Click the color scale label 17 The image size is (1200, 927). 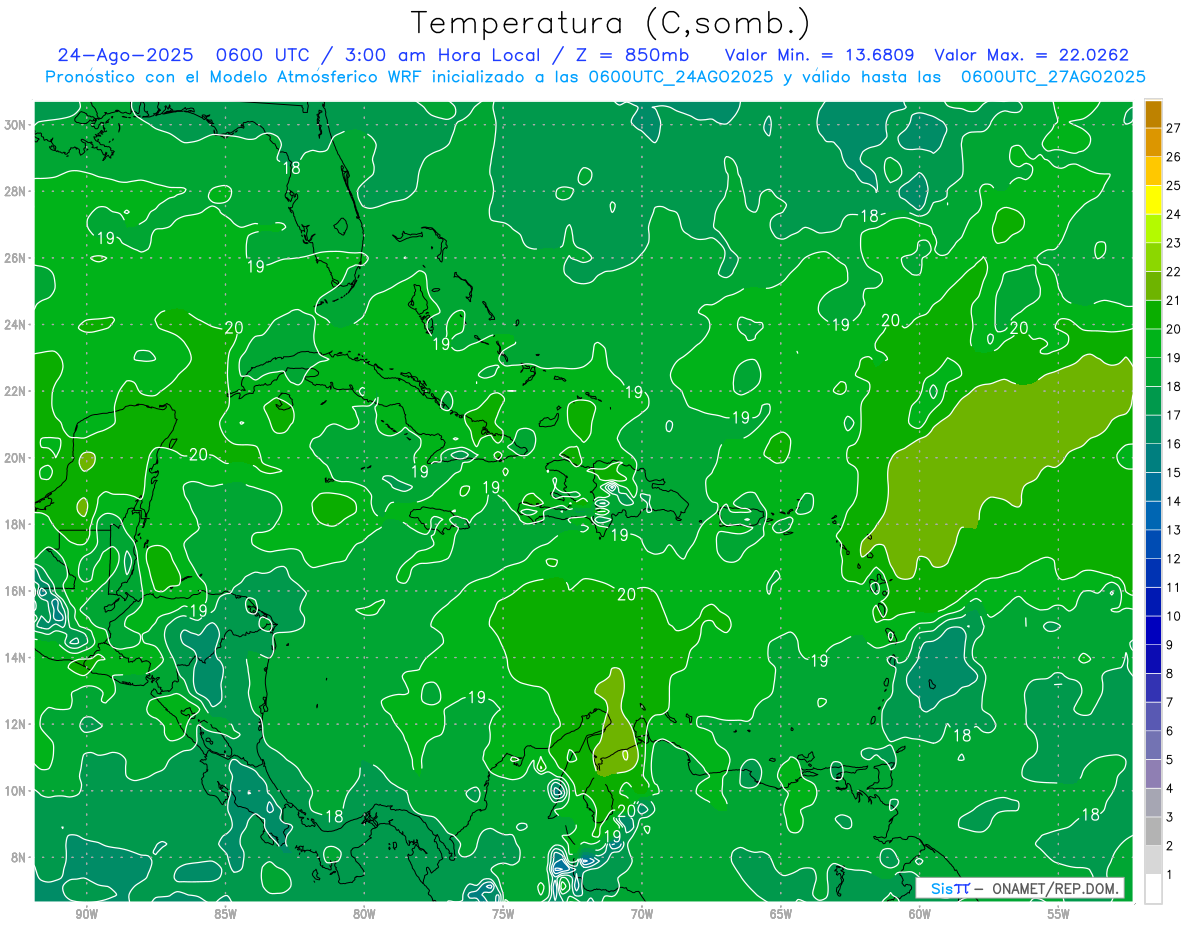pos(1173,415)
